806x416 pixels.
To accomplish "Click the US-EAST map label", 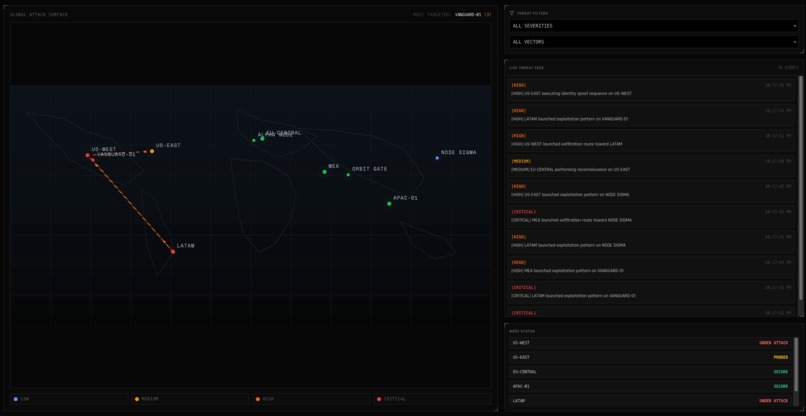I will [x=169, y=146].
